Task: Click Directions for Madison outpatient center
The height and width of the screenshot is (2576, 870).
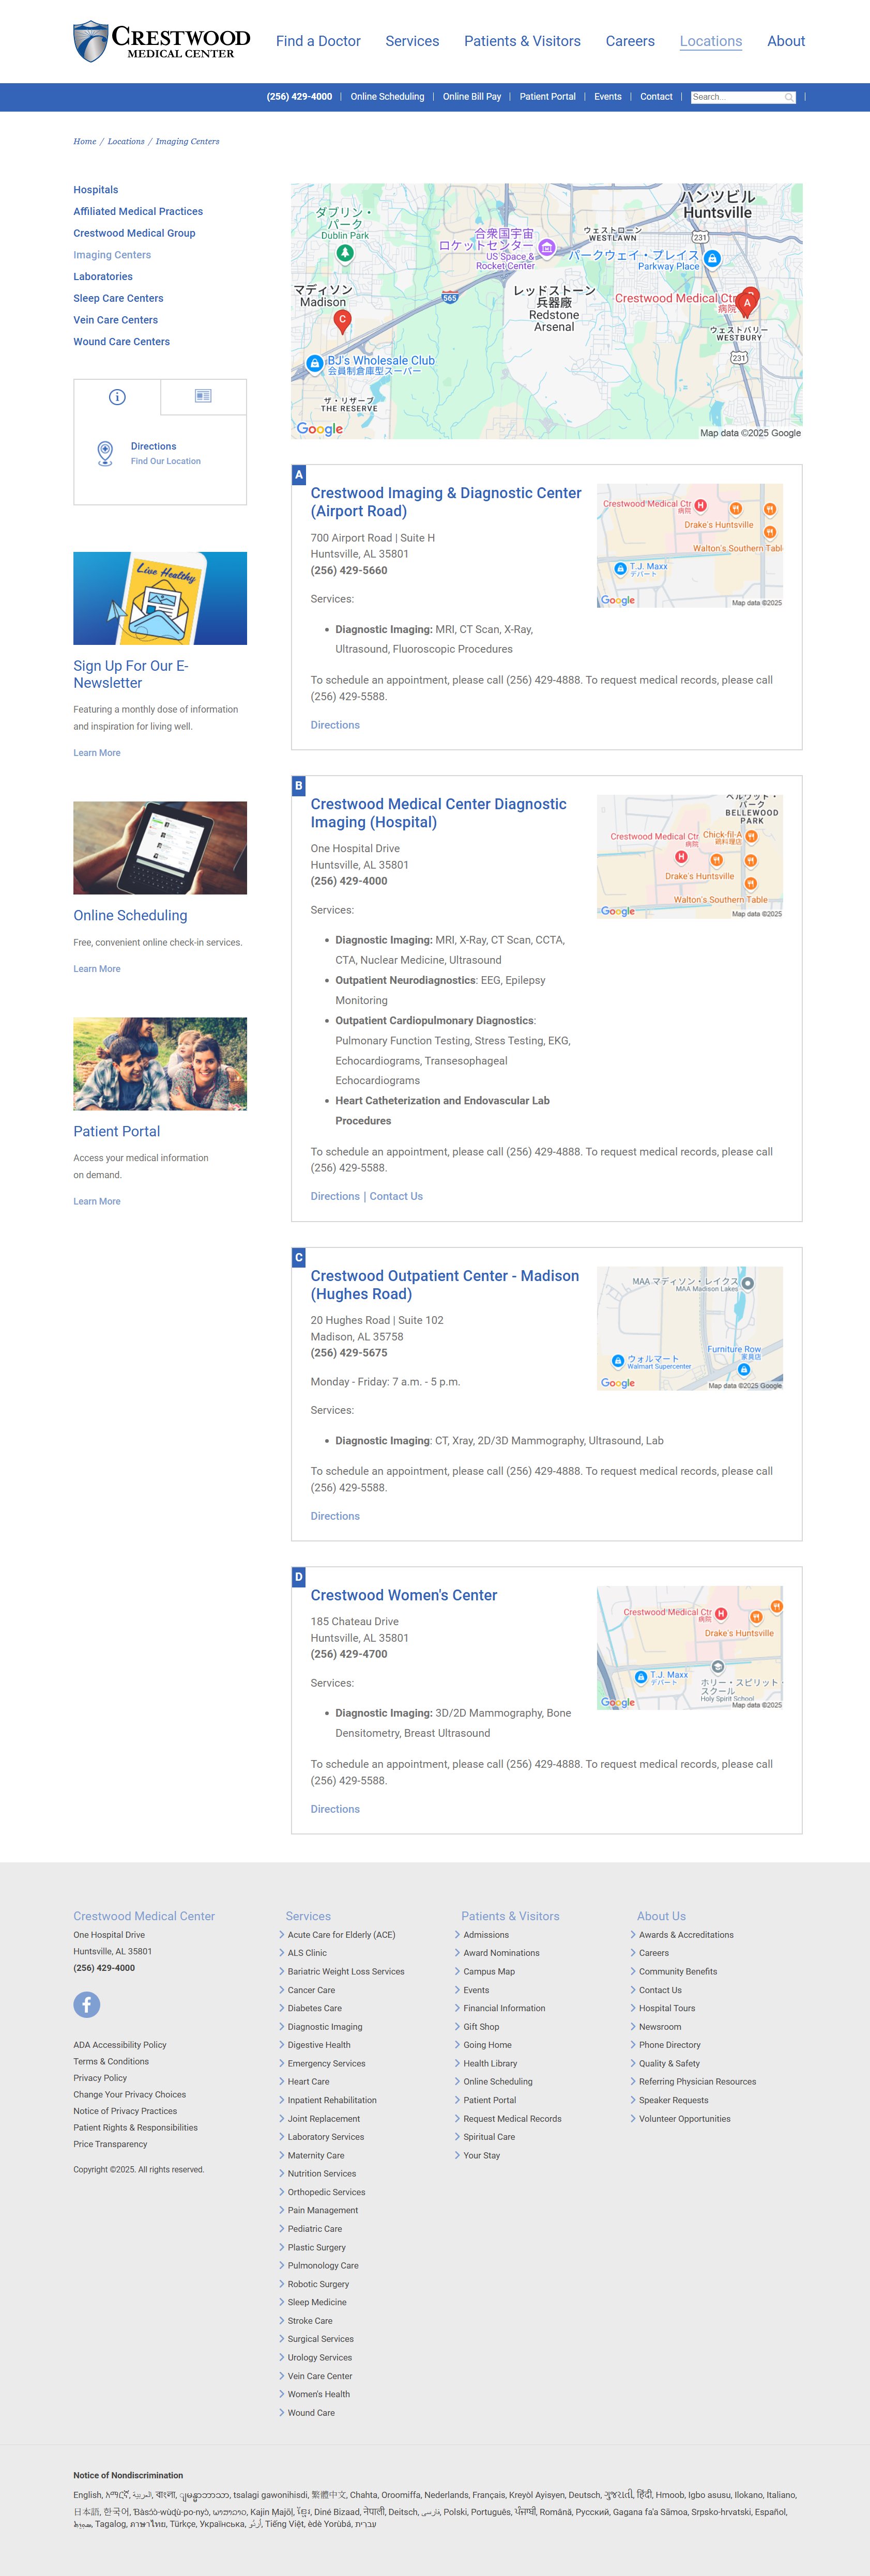Action: click(x=335, y=1516)
